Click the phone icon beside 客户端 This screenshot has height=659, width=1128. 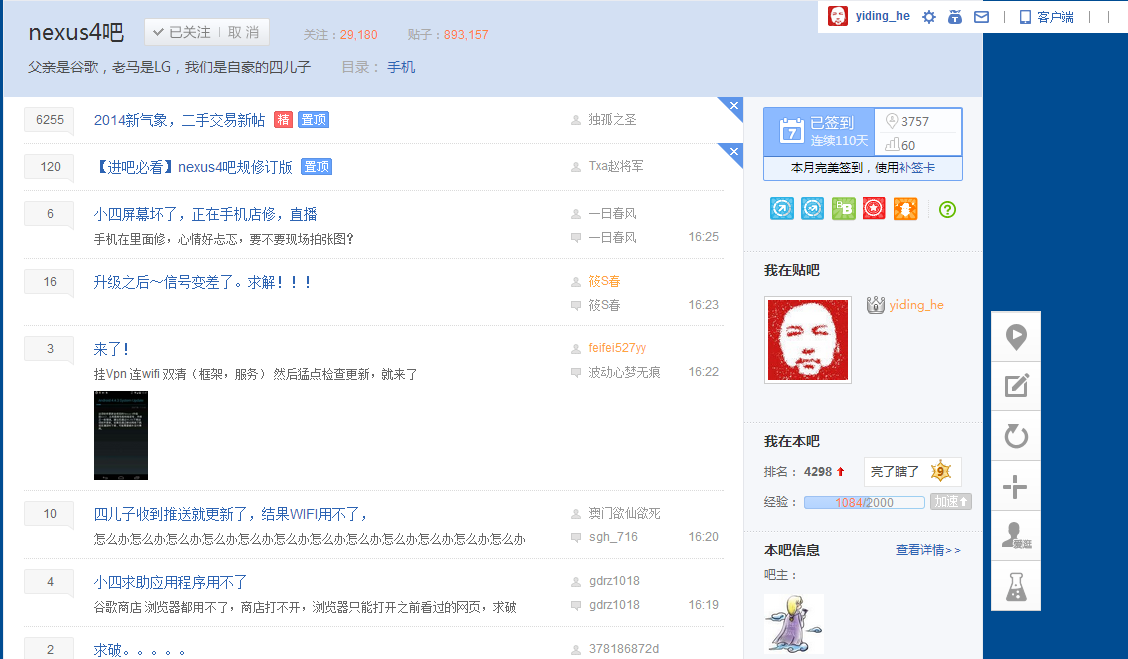(1025, 17)
